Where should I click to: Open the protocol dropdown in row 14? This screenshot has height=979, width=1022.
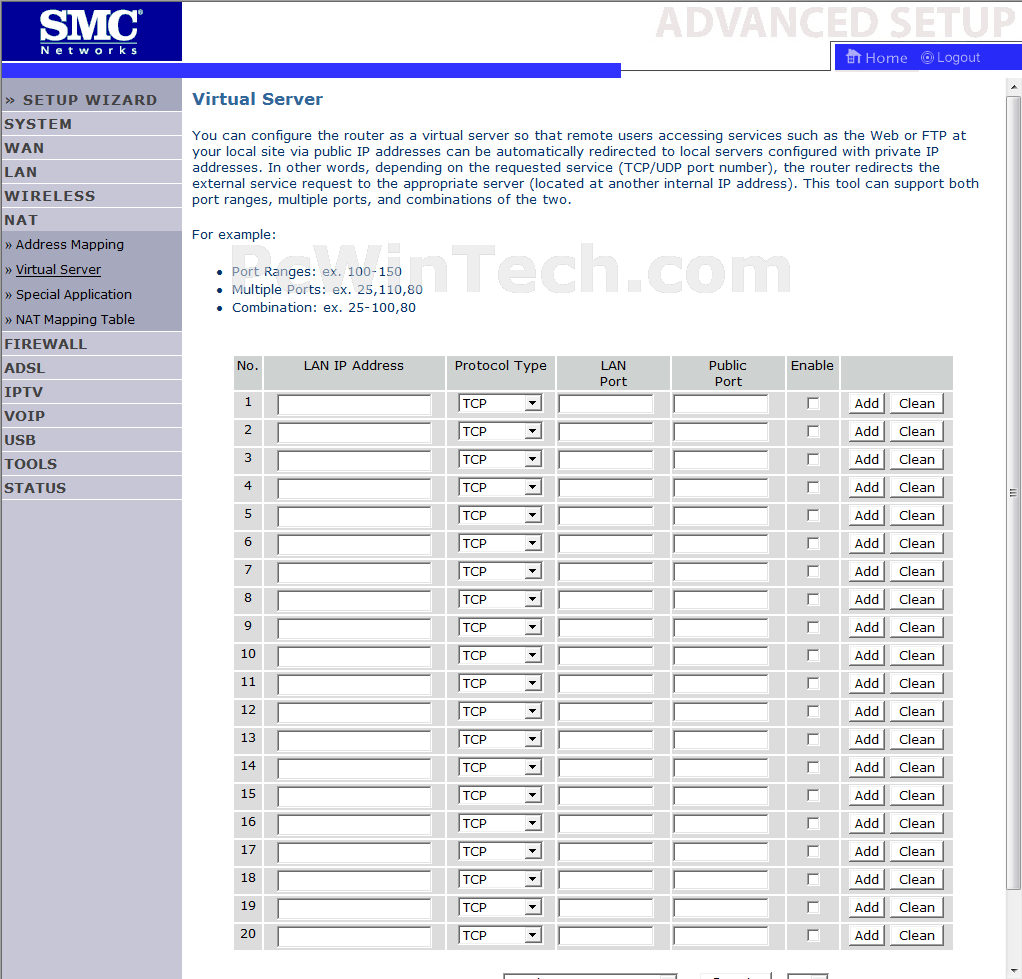(500, 767)
